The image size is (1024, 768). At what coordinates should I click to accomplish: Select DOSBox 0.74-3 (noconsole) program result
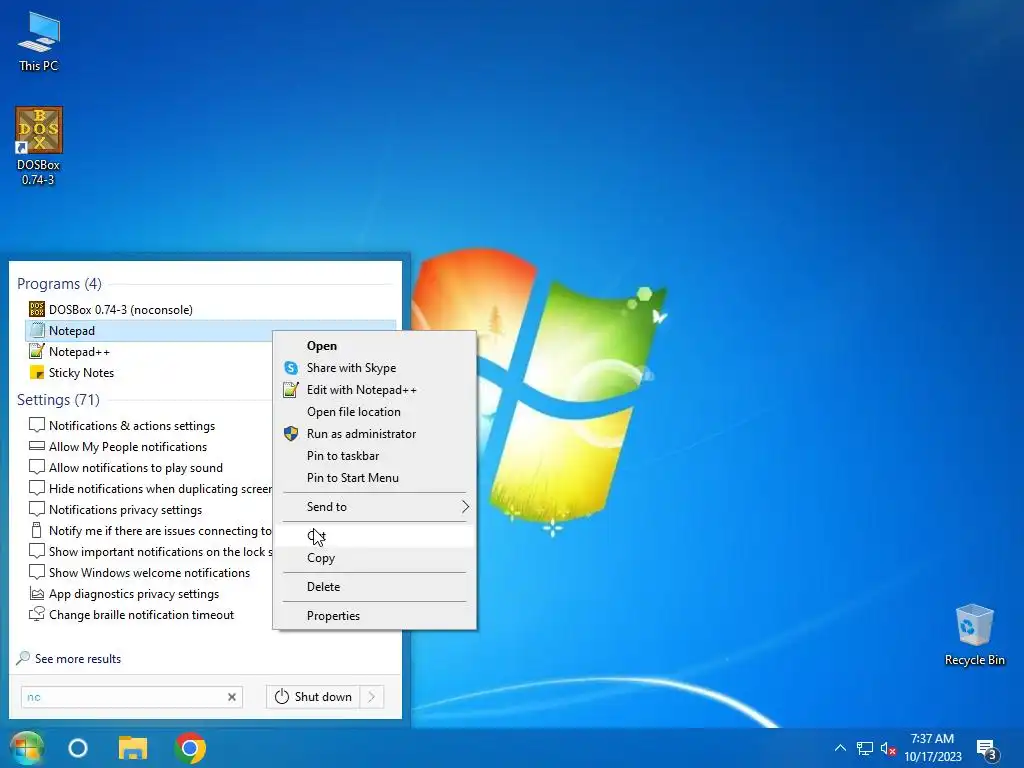click(x=210, y=310)
